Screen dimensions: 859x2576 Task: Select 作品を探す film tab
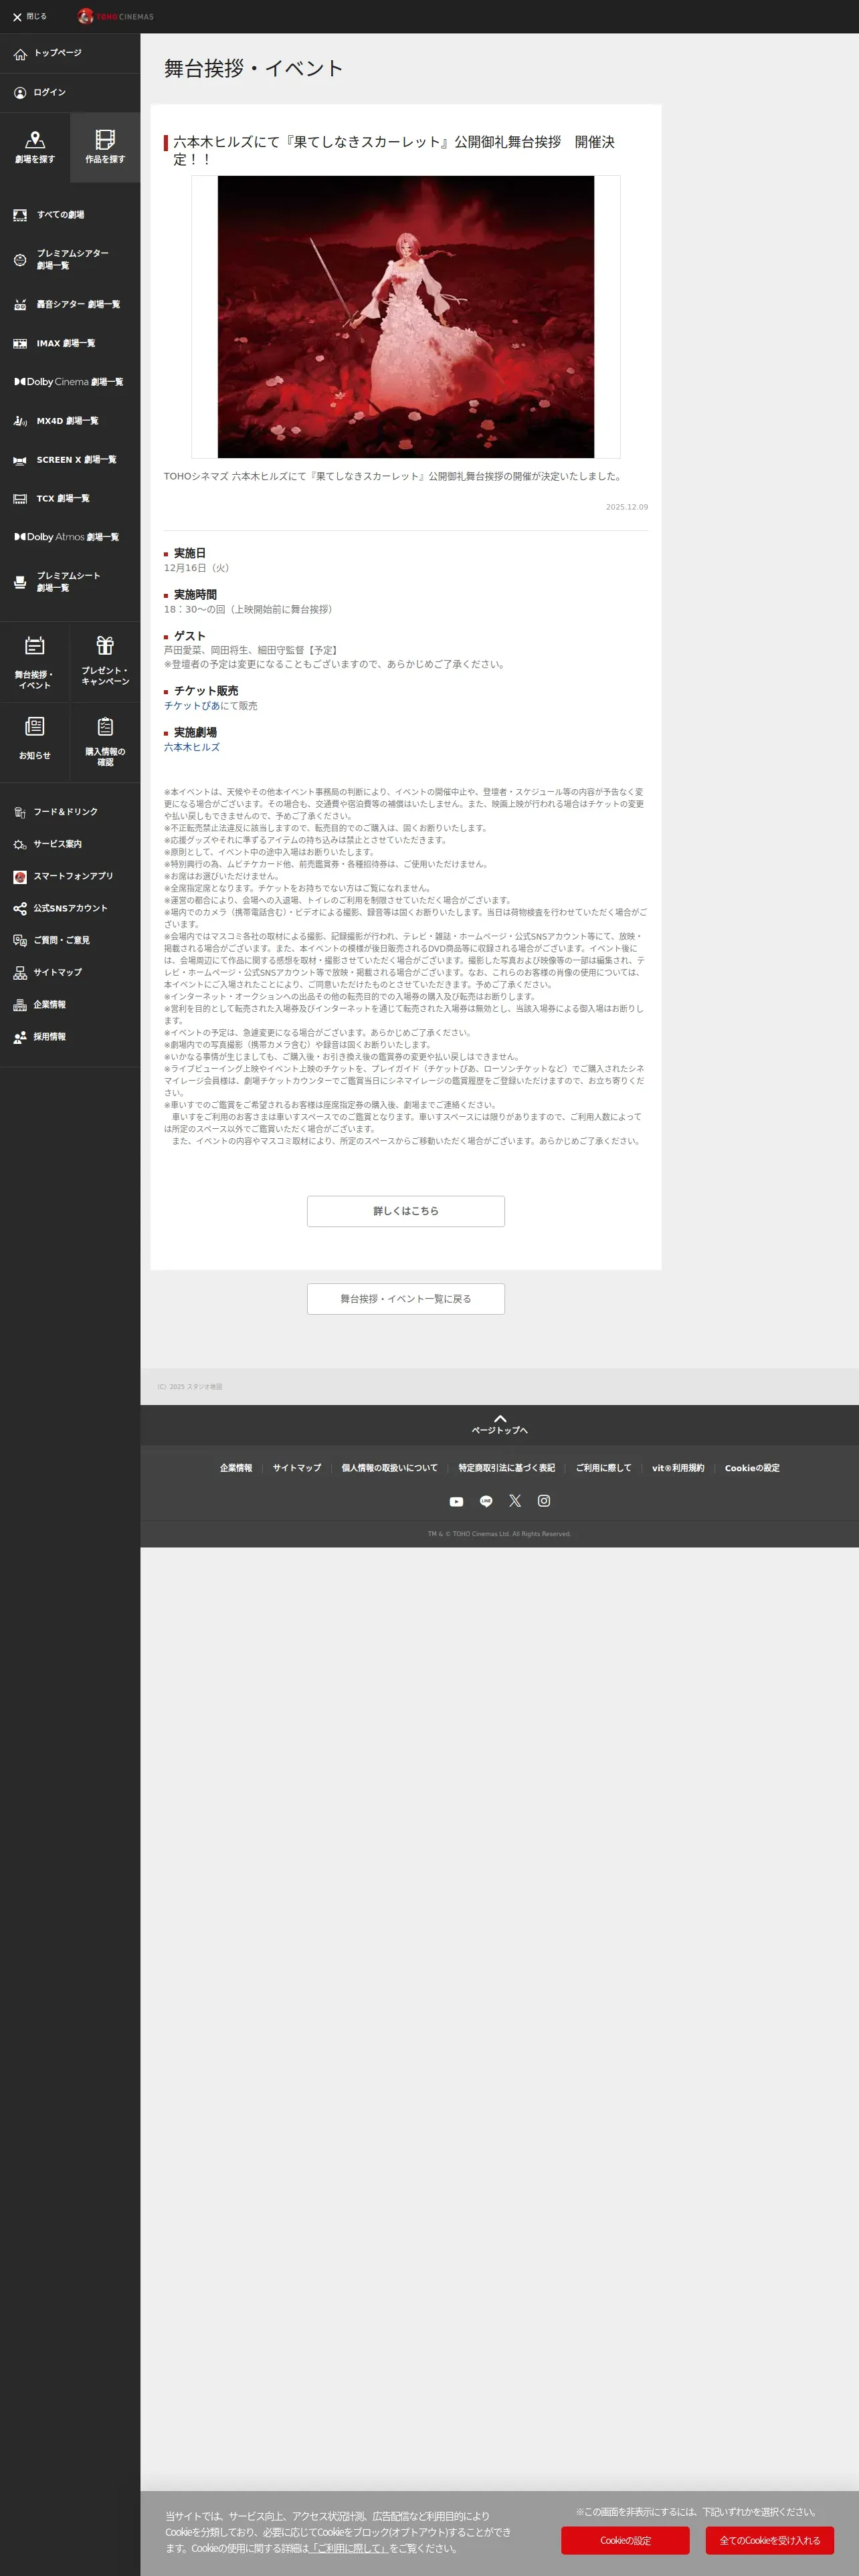[105, 147]
